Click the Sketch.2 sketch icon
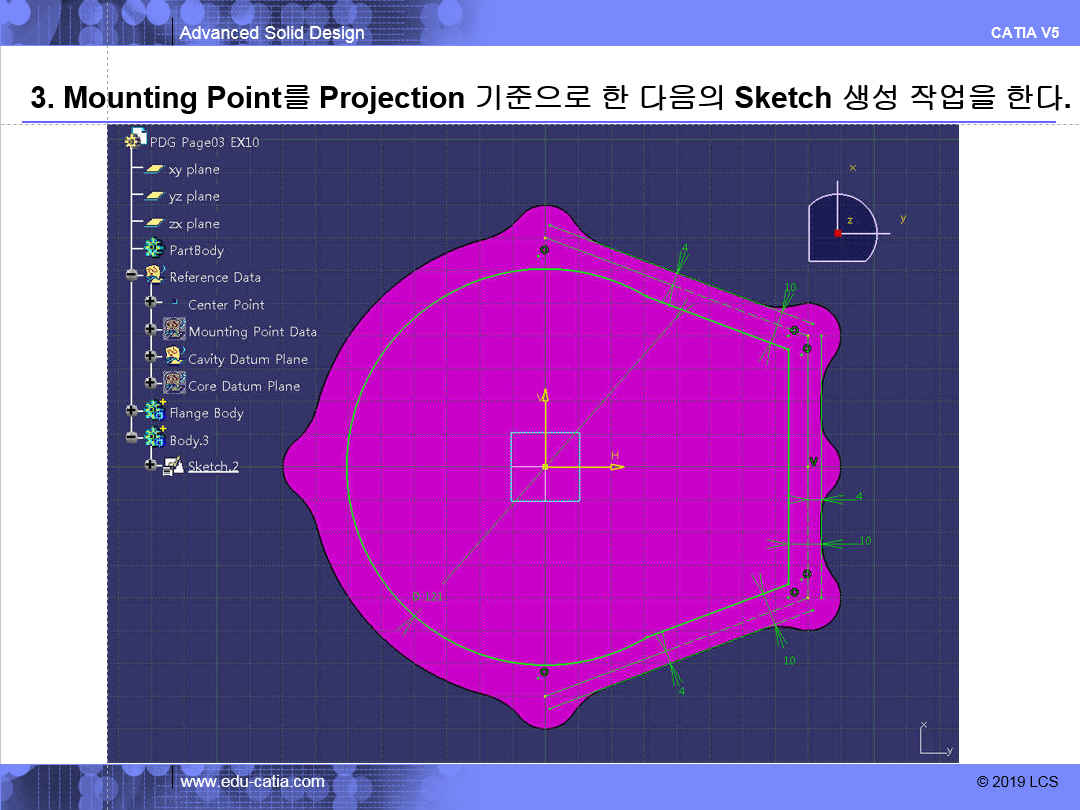Image resolution: width=1080 pixels, height=810 pixels. click(174, 466)
